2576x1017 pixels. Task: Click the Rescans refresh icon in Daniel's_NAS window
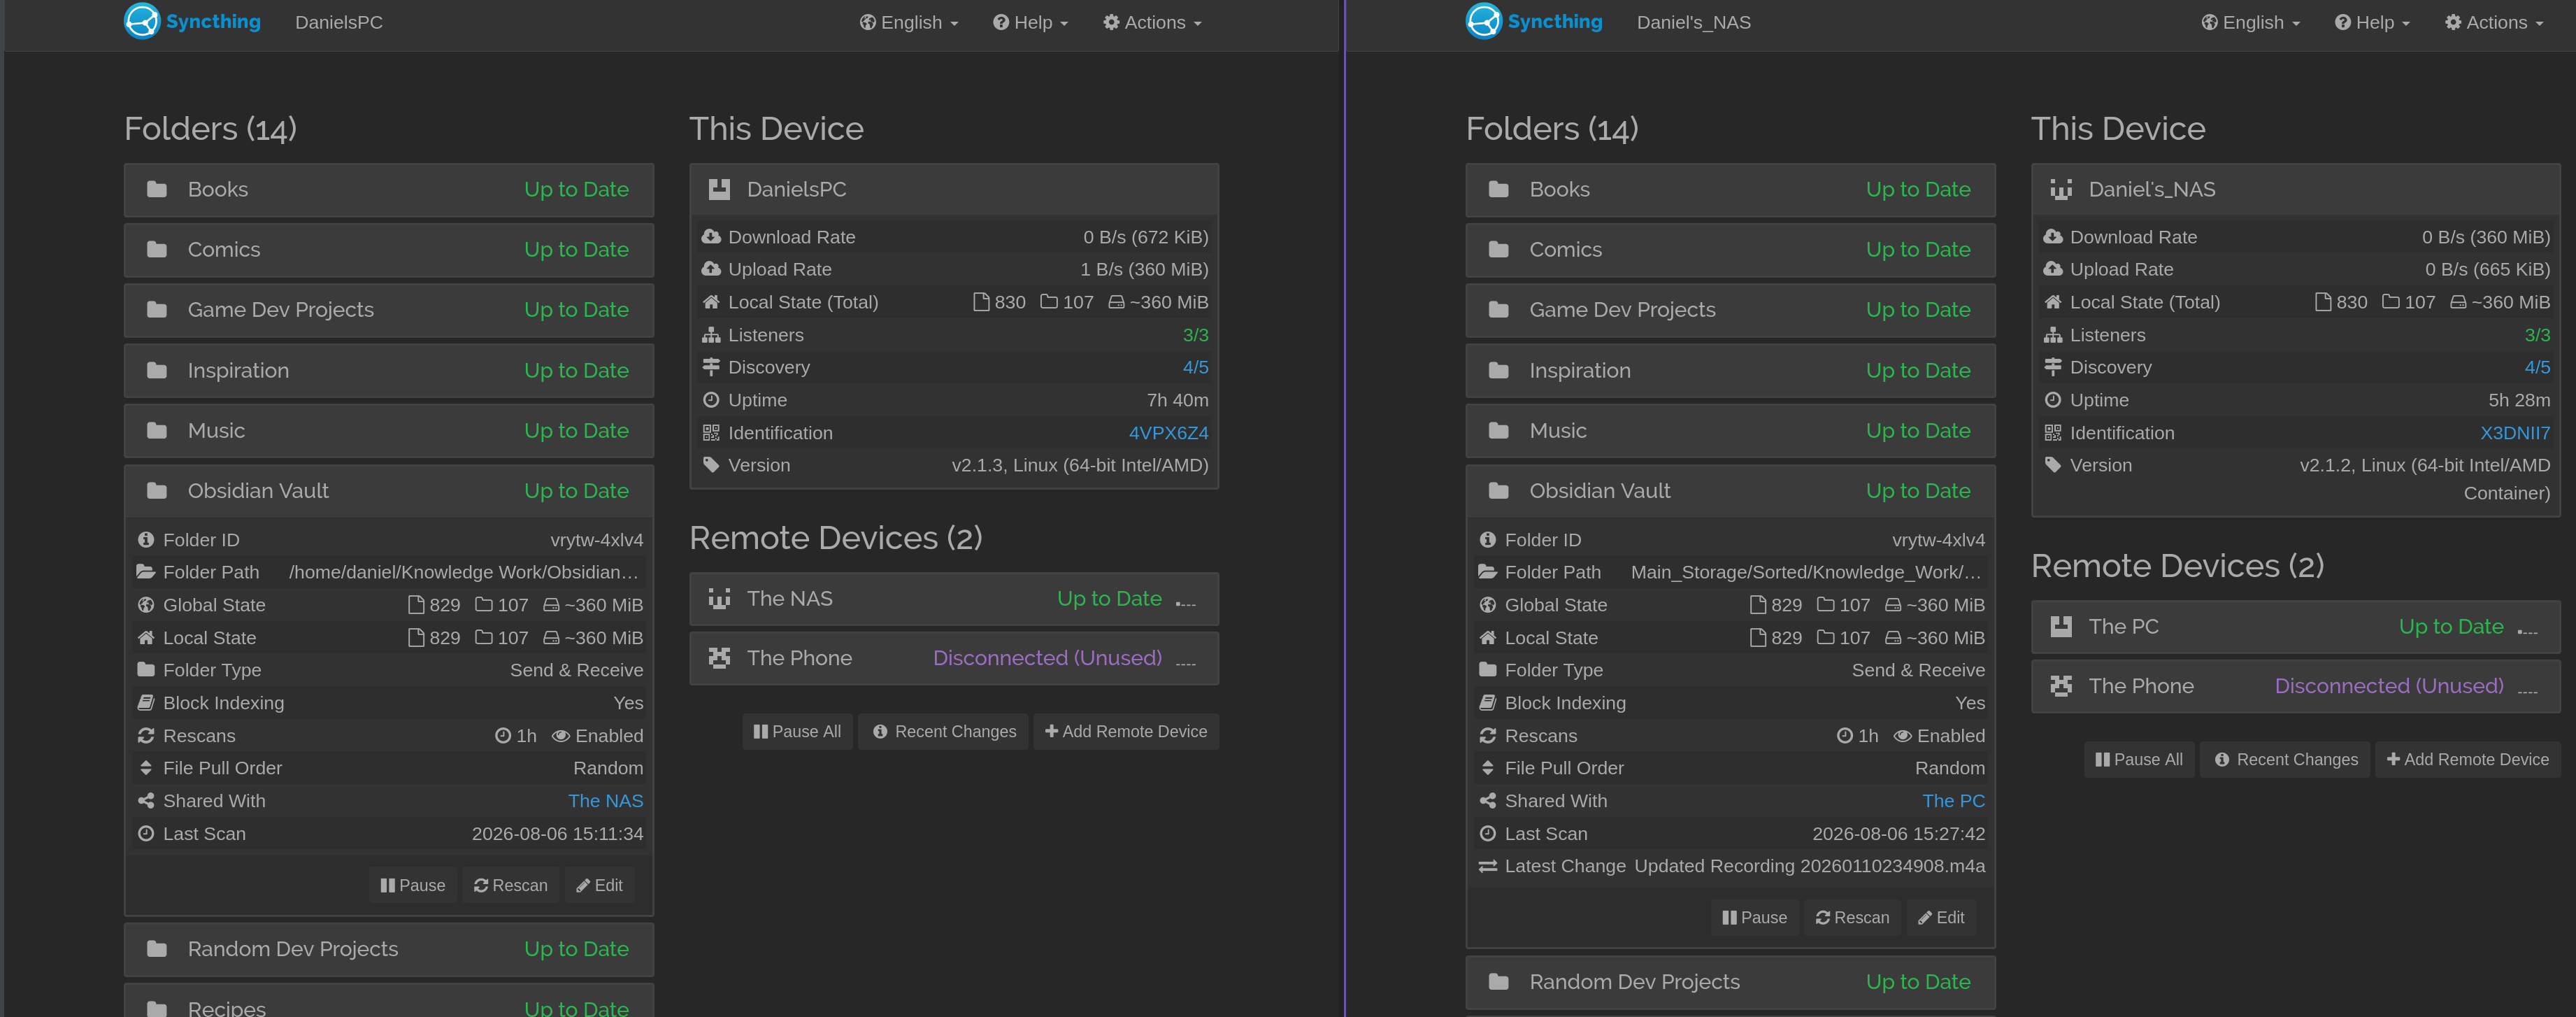coord(1488,736)
